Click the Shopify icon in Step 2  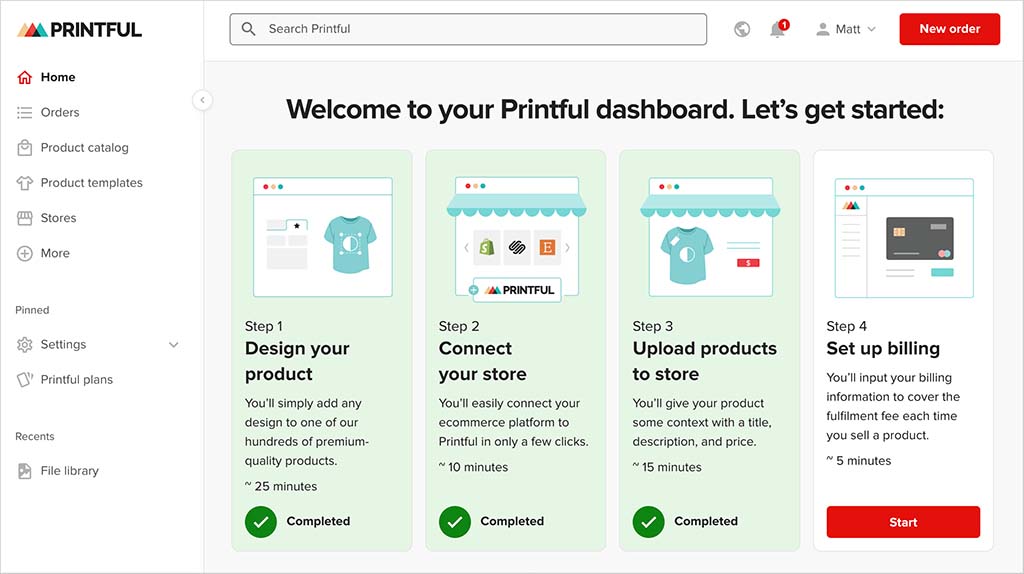487,247
